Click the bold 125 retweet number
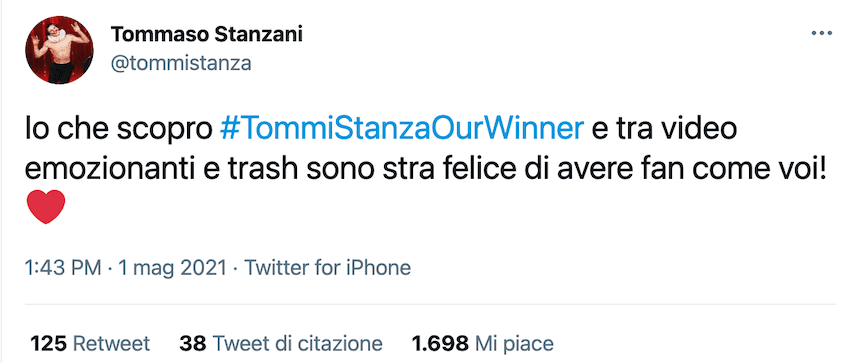 [48, 343]
